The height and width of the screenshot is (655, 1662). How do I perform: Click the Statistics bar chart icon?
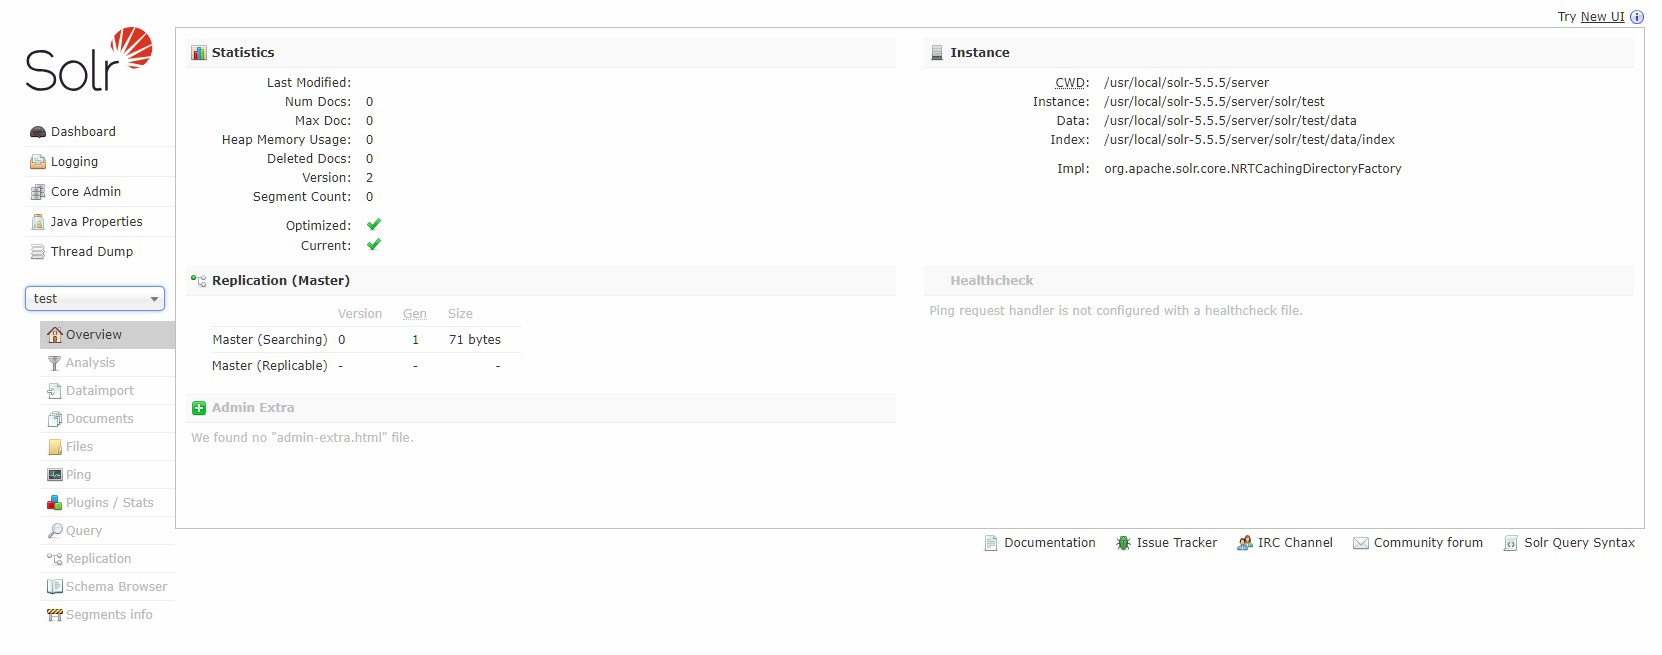(199, 53)
